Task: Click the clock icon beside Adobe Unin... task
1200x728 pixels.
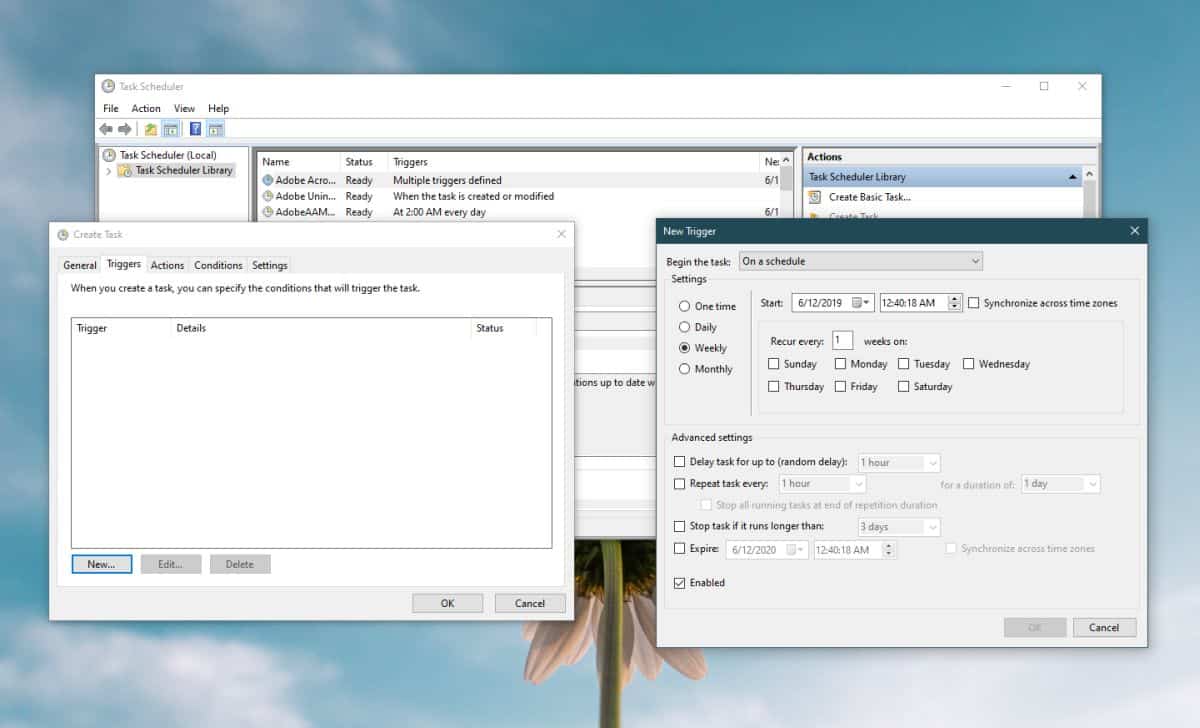Action: click(267, 197)
